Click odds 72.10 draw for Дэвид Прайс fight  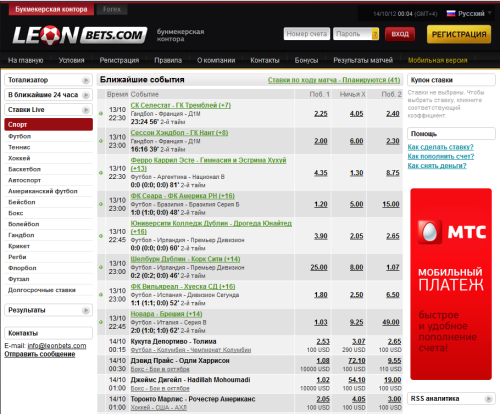(x=357, y=361)
